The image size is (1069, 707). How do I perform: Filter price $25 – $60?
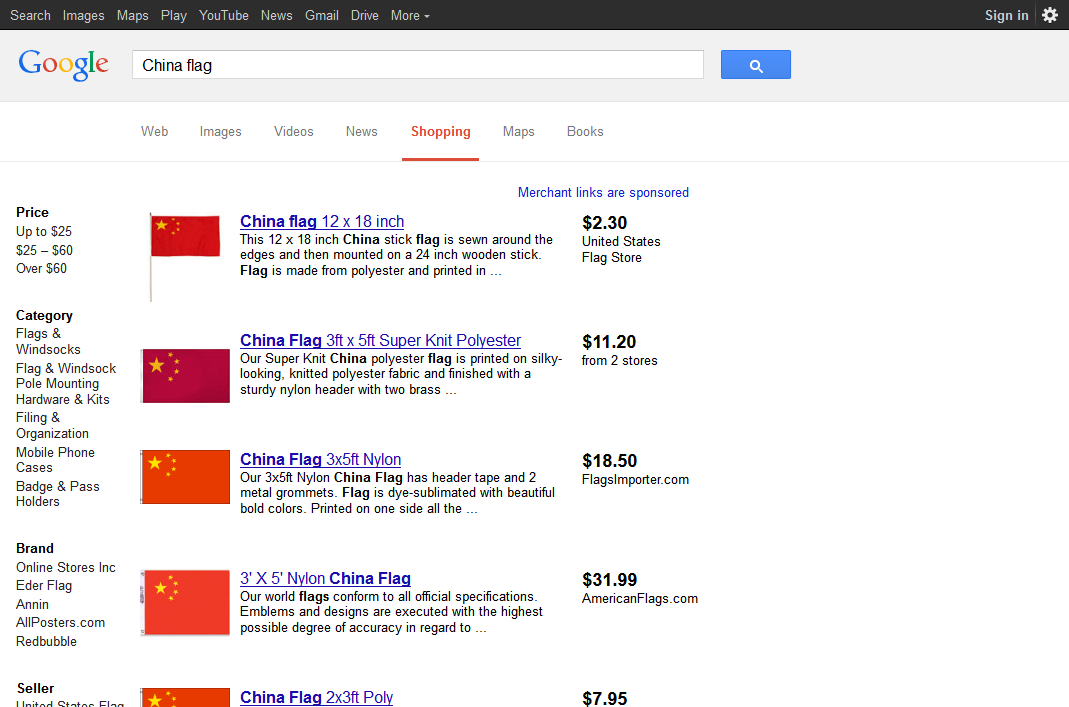[x=44, y=250]
